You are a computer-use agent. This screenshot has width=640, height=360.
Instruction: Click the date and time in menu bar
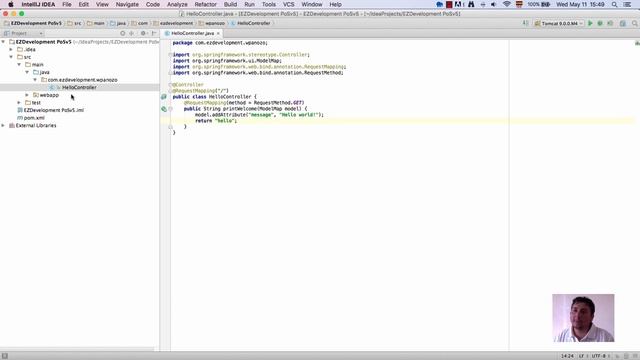(x=580, y=4)
